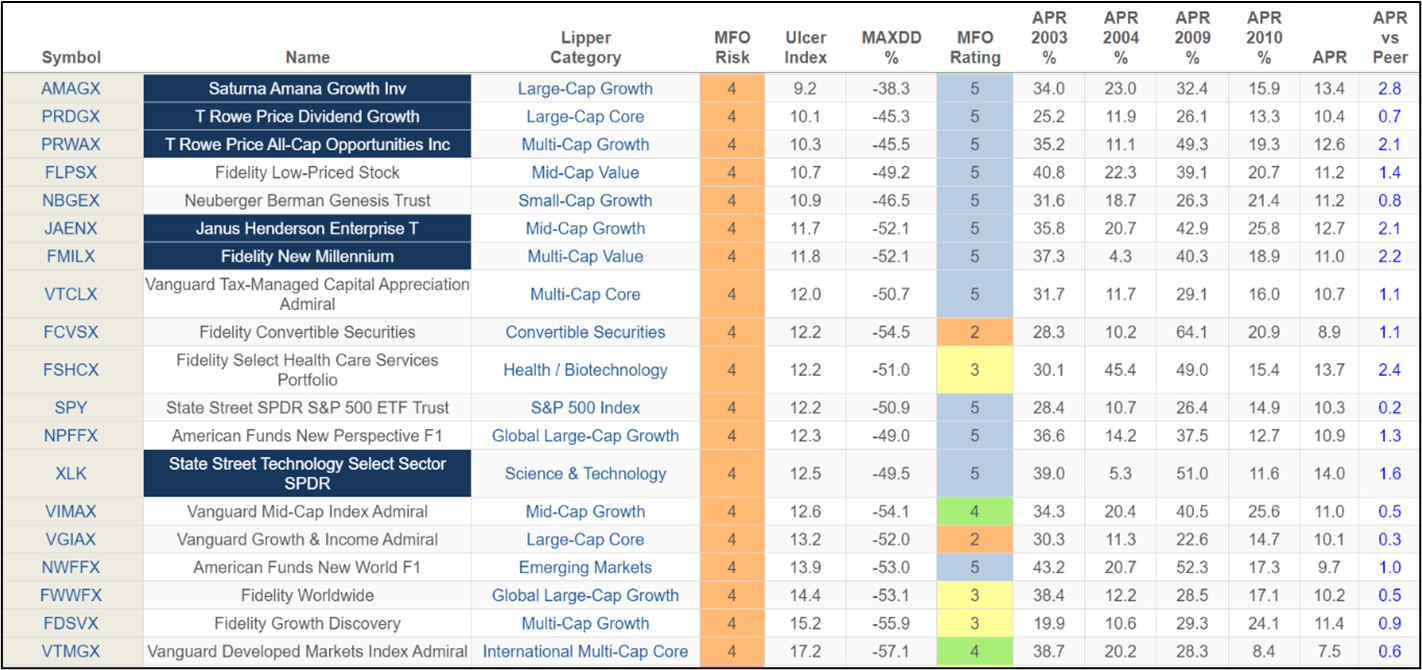Screen dimensions: 1422x670
Task: Click the VTMGX symbol link
Action: click(71, 651)
